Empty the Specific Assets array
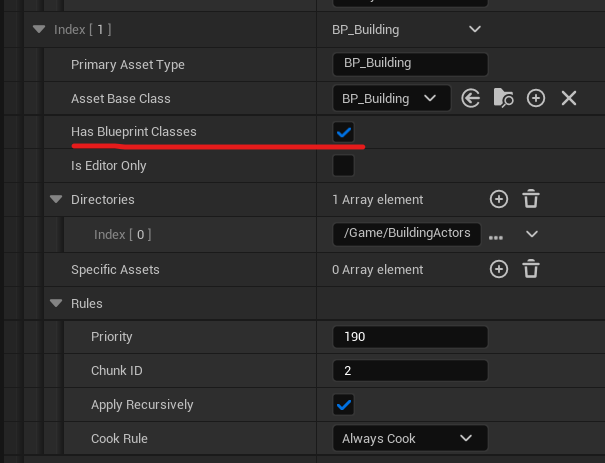The height and width of the screenshot is (463, 605). pos(531,269)
